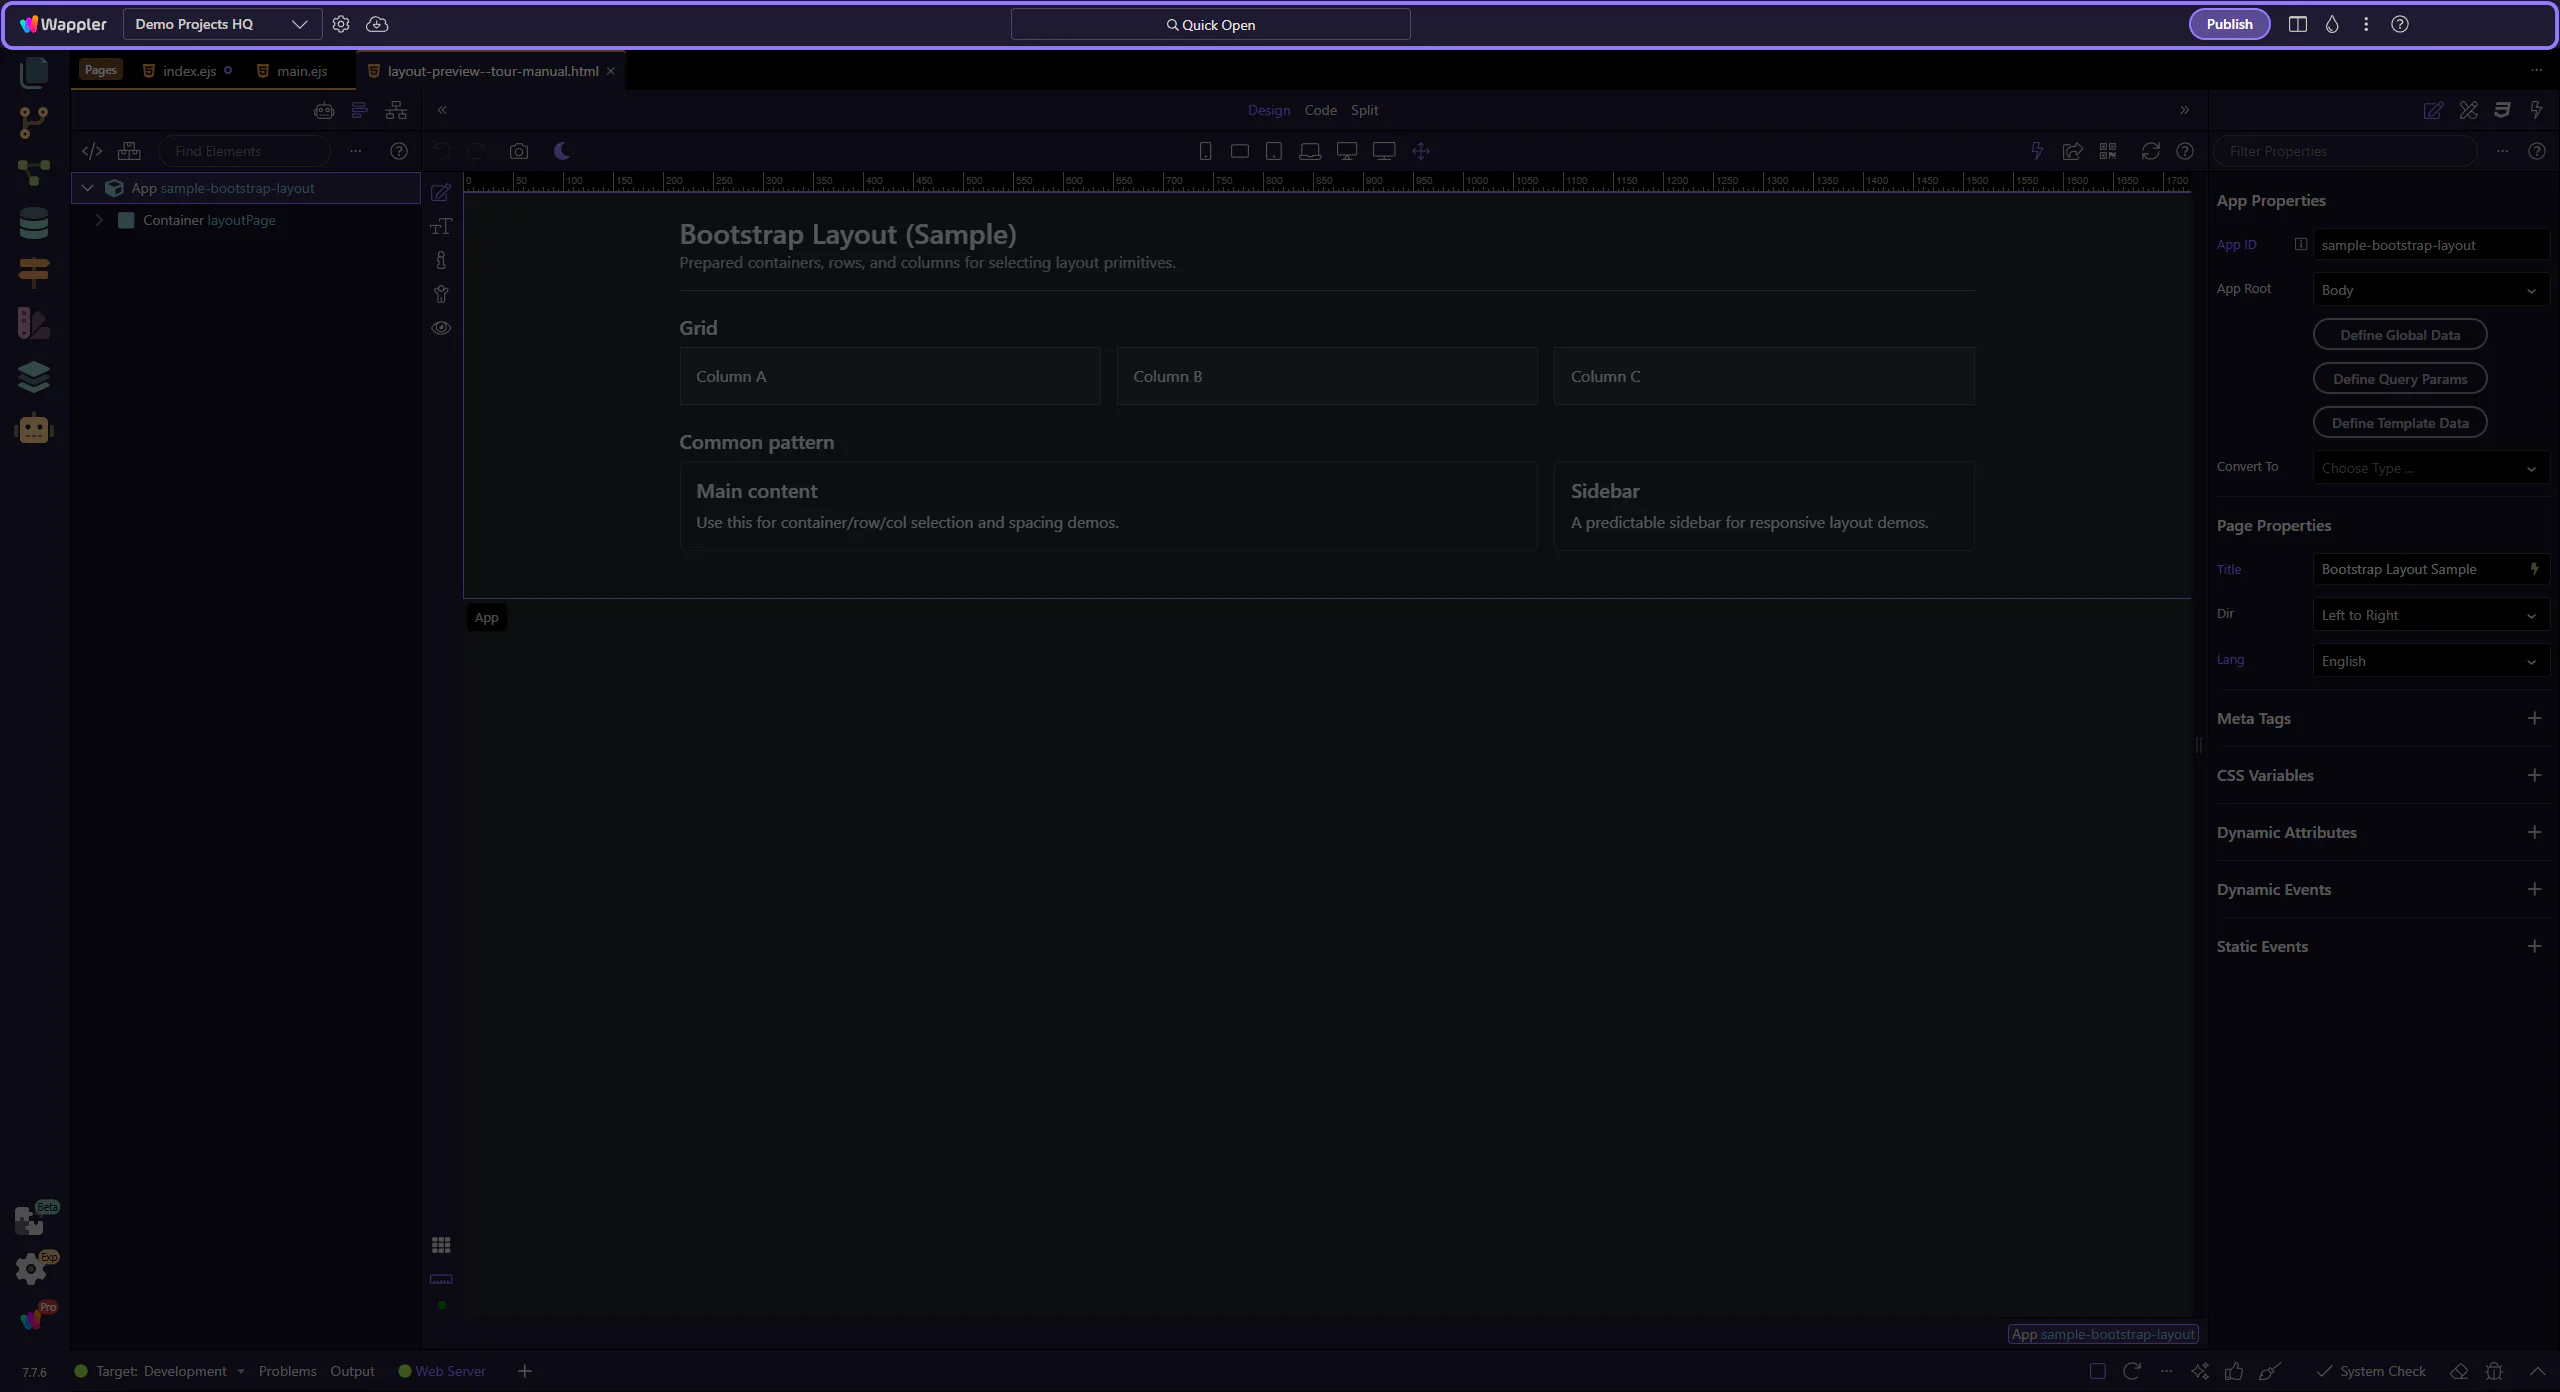Open project settings gear icon
Image resolution: width=2560 pixels, height=1392 pixels.
[x=341, y=24]
